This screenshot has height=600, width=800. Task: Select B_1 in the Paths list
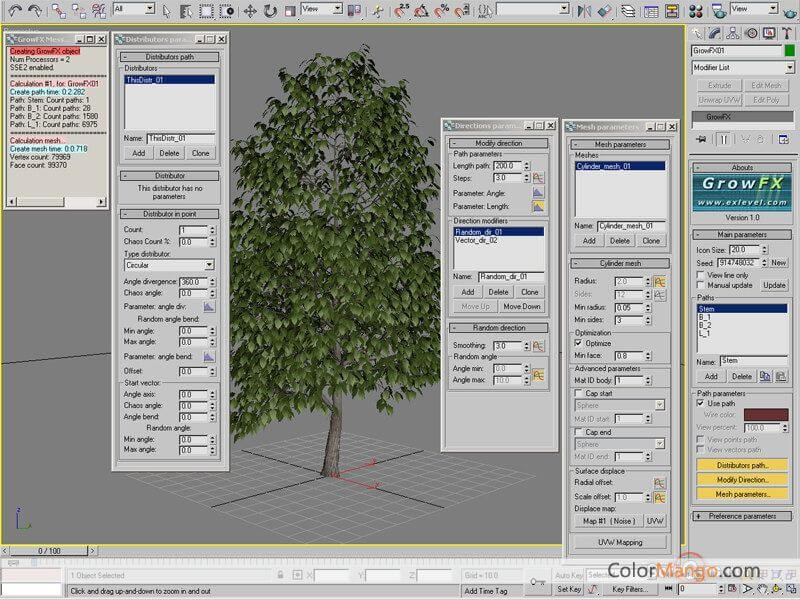point(706,317)
